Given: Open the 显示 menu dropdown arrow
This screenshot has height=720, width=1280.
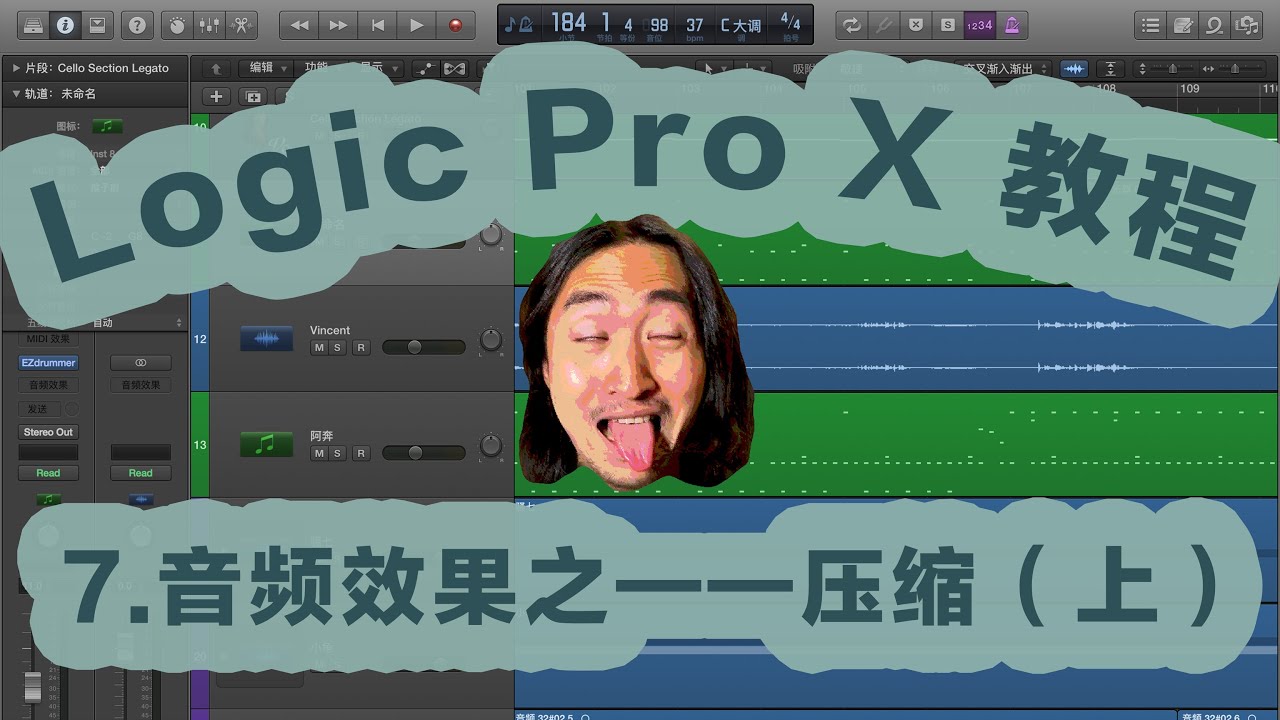Looking at the screenshot, I should [x=396, y=69].
